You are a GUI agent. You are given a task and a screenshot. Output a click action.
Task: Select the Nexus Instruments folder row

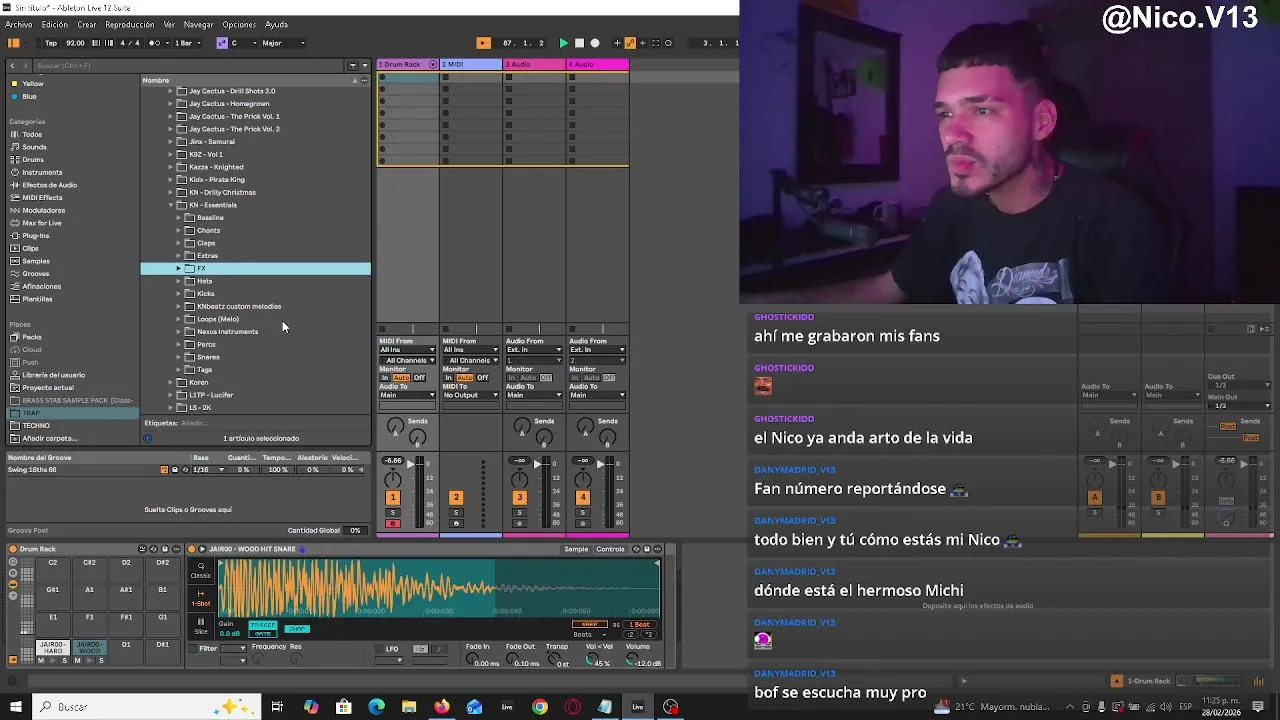[255, 332]
